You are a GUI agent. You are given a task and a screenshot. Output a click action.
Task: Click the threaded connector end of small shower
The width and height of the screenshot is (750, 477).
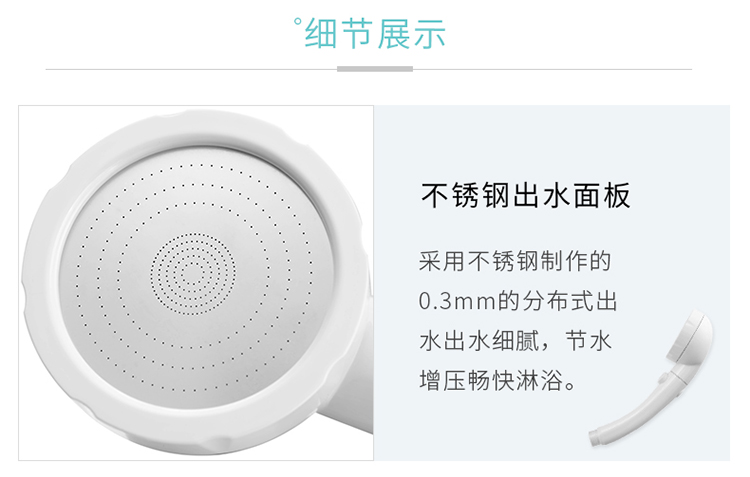tap(597, 438)
